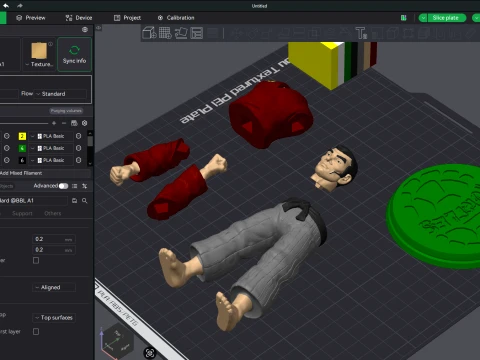This screenshot has width=480, height=360.
Task: Click the first 0.2 layer height field
Action: coord(54,239)
